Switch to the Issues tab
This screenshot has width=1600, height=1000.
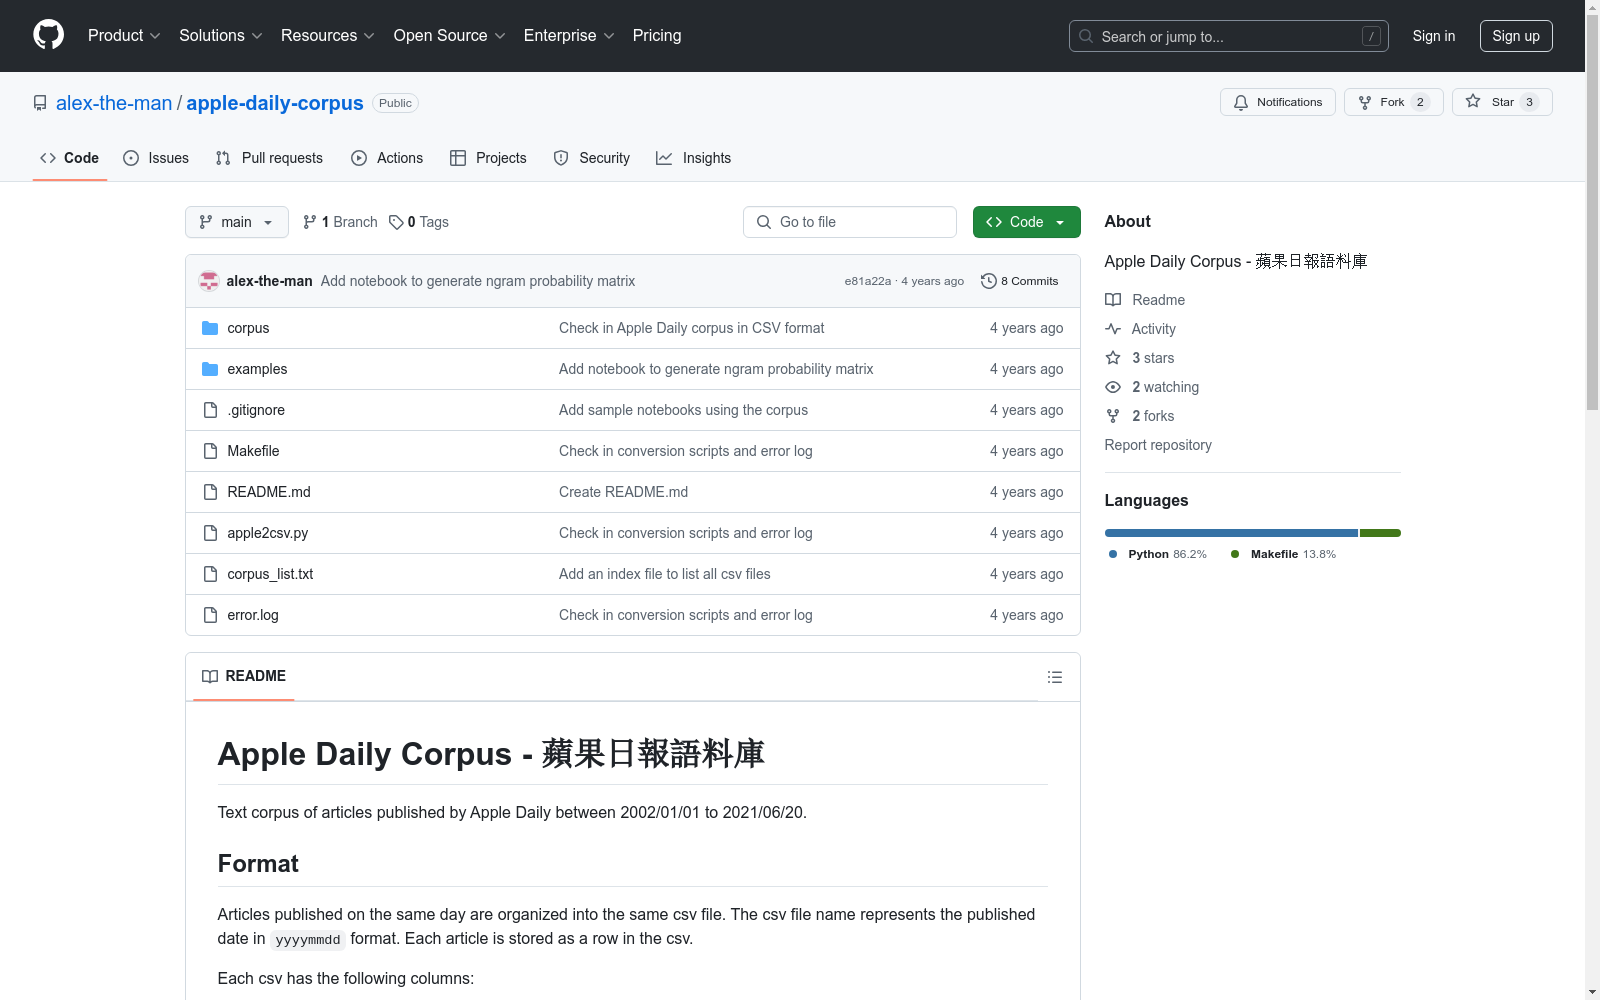(x=156, y=158)
